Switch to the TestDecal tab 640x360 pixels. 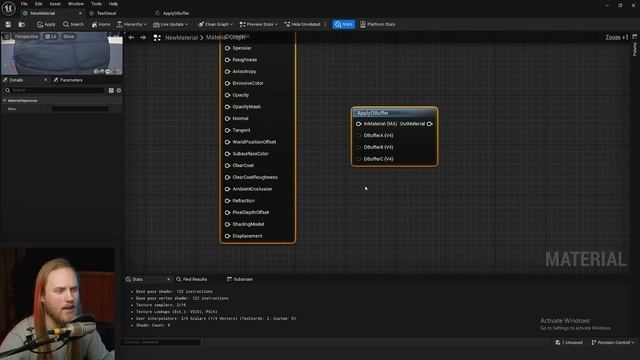coord(106,13)
